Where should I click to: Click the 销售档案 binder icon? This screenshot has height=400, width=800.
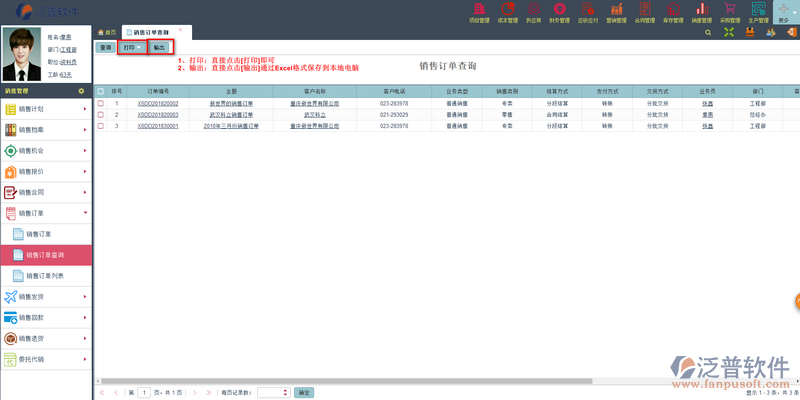[x=10, y=130]
